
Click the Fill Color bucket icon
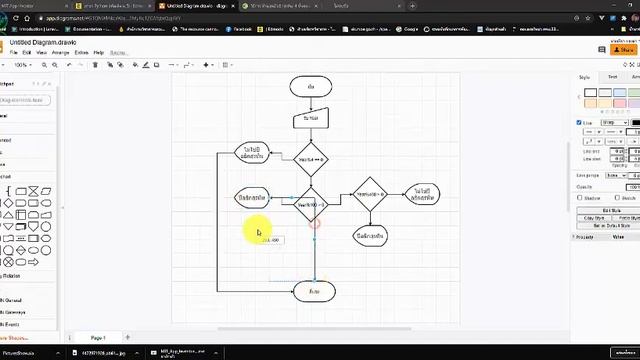tap(135, 65)
